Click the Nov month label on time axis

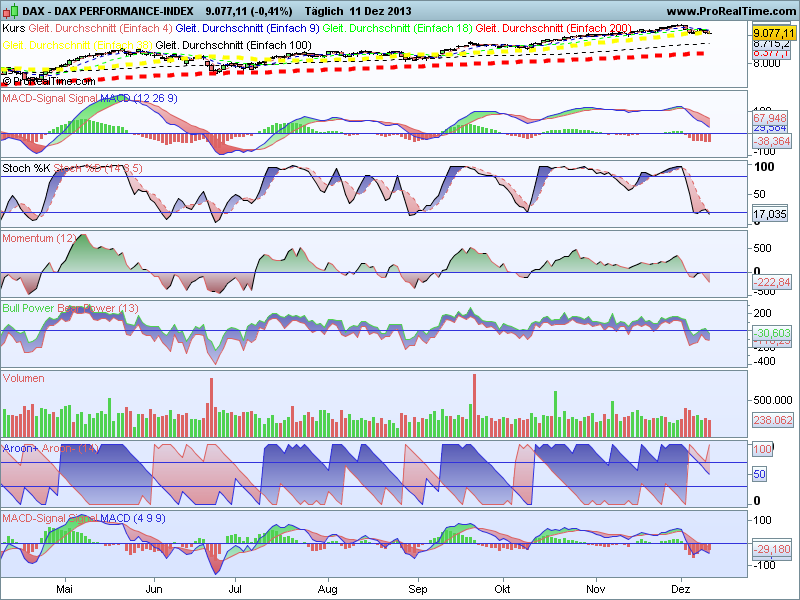coord(595,589)
